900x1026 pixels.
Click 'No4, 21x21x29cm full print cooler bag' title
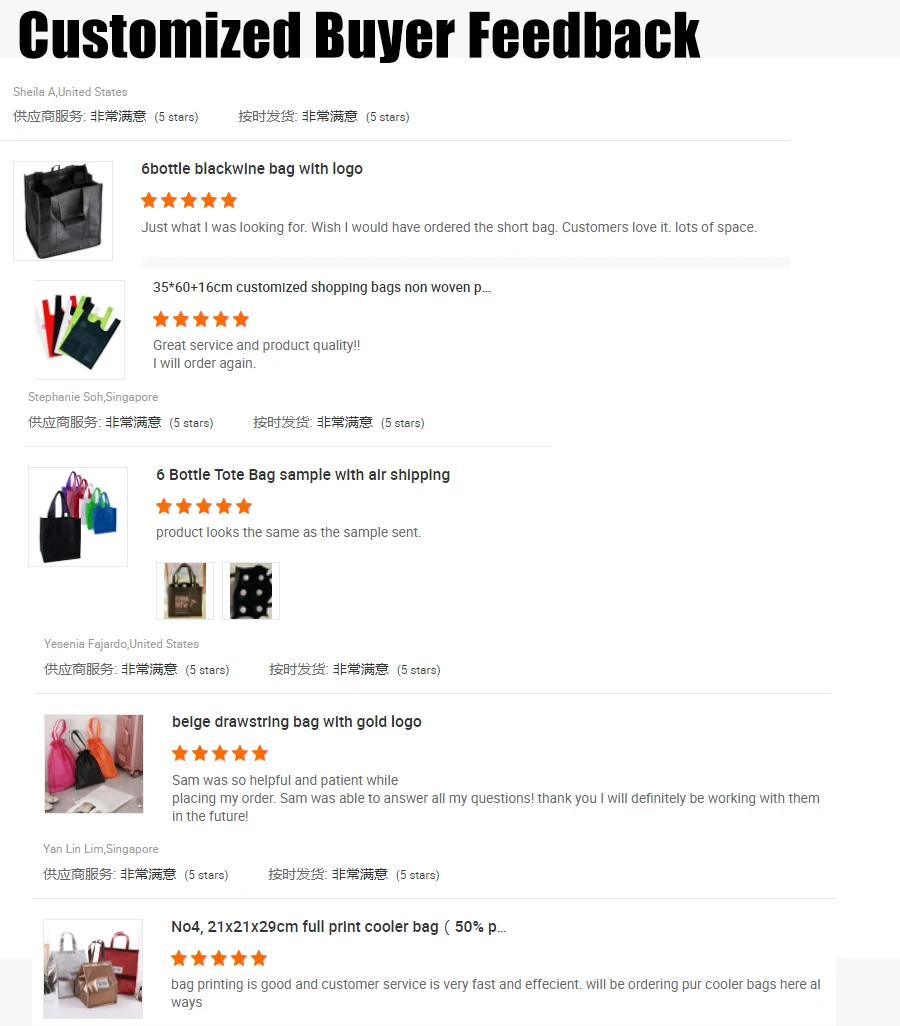pyautogui.click(x=338, y=927)
